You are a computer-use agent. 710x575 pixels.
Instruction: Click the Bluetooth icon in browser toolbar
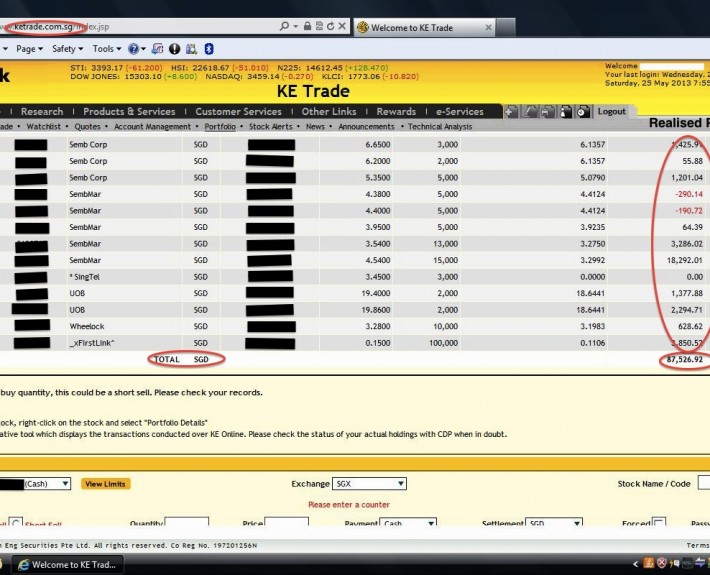click(208, 48)
